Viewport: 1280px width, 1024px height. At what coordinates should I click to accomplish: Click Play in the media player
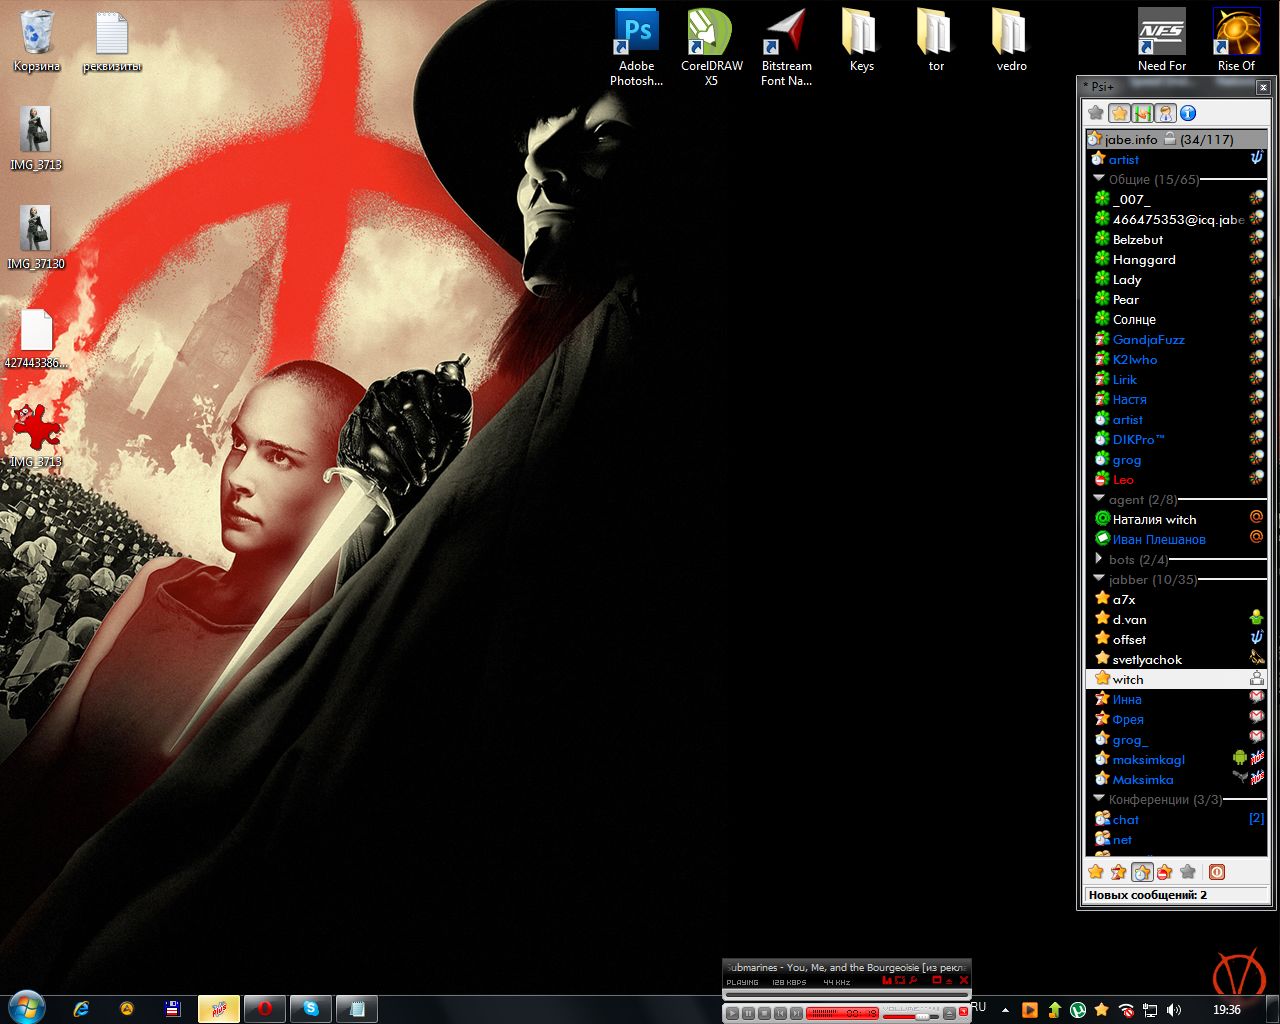733,1013
